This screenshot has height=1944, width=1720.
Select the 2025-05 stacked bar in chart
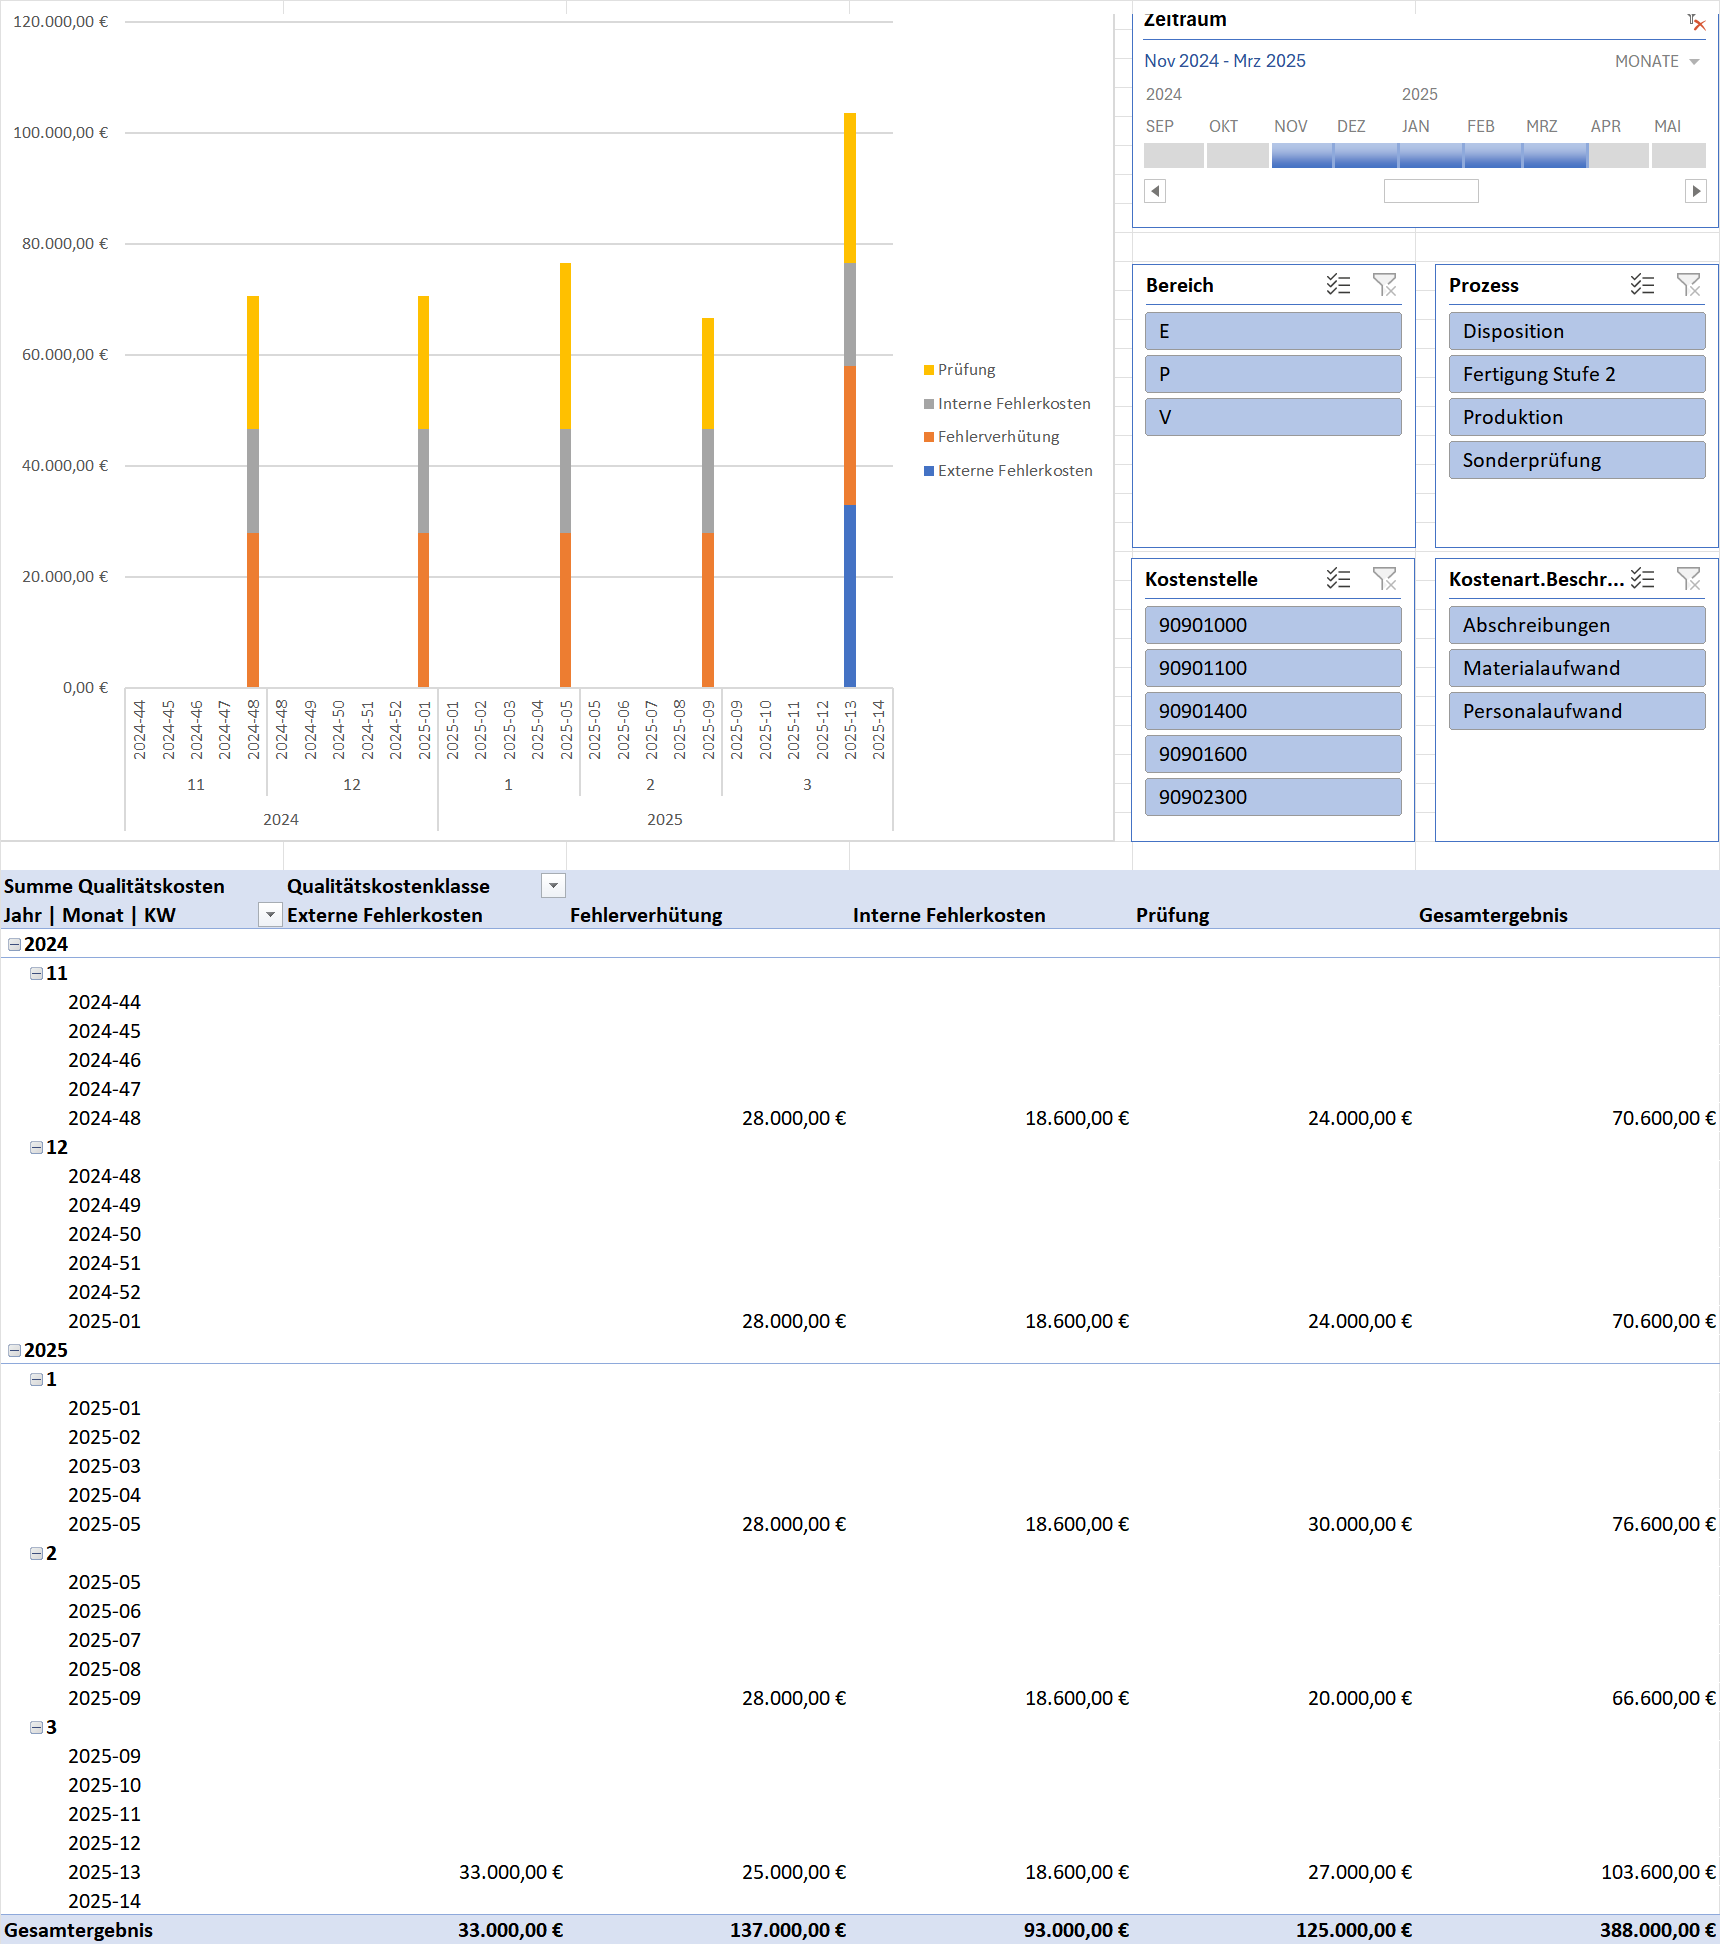click(565, 475)
